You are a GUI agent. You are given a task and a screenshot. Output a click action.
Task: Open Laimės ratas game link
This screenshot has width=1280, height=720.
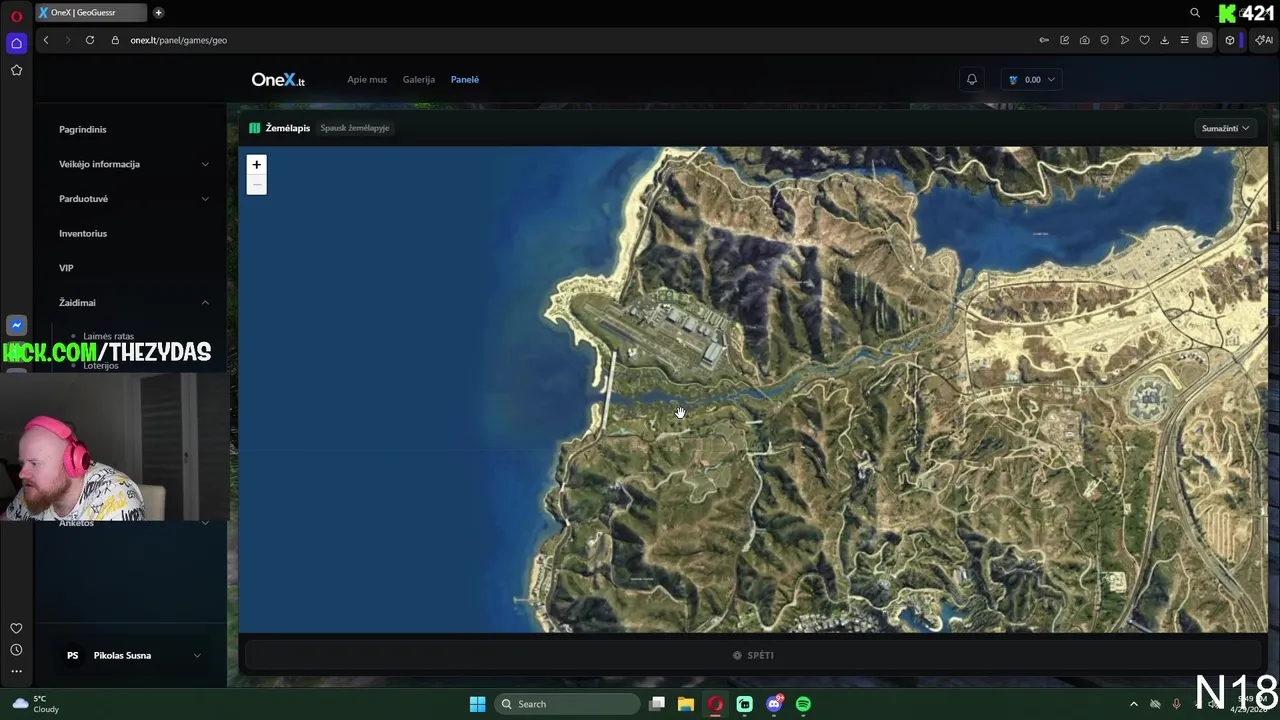(x=108, y=336)
